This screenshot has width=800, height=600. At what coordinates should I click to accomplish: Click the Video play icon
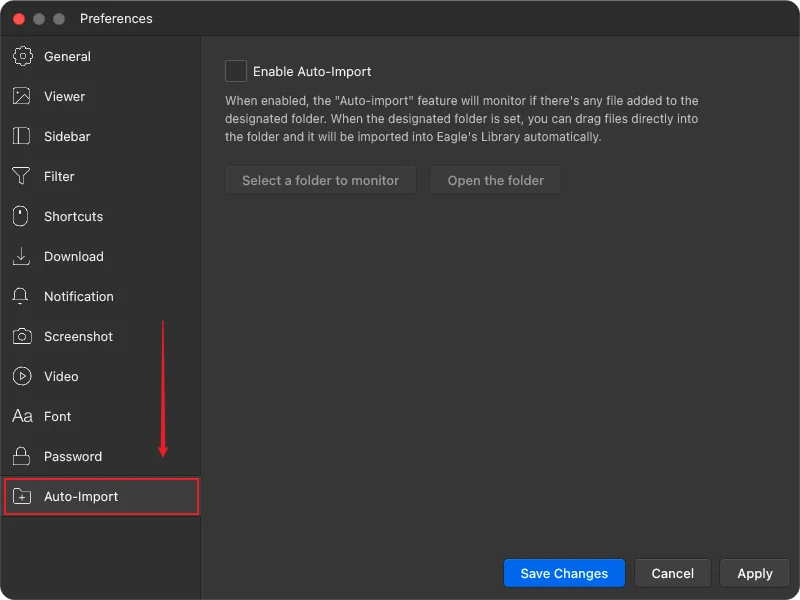[x=22, y=376]
